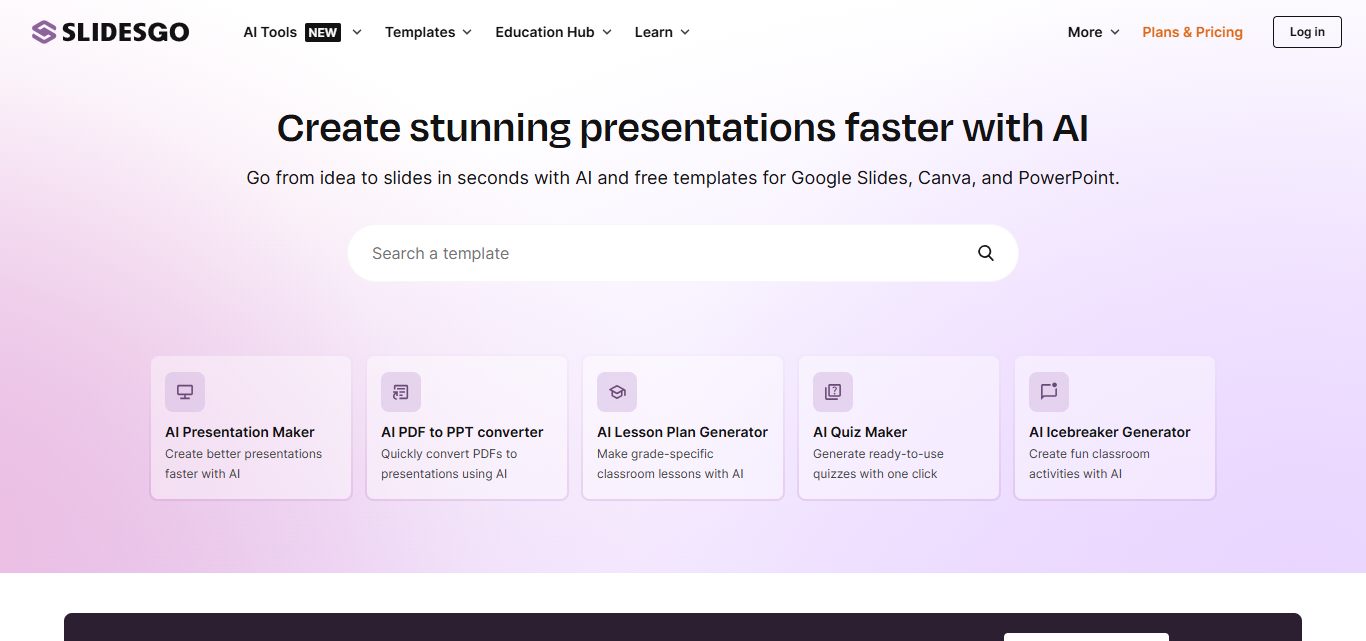The height and width of the screenshot is (641, 1366).
Task: Open the AI PDF to PPT converter title
Action: [462, 432]
